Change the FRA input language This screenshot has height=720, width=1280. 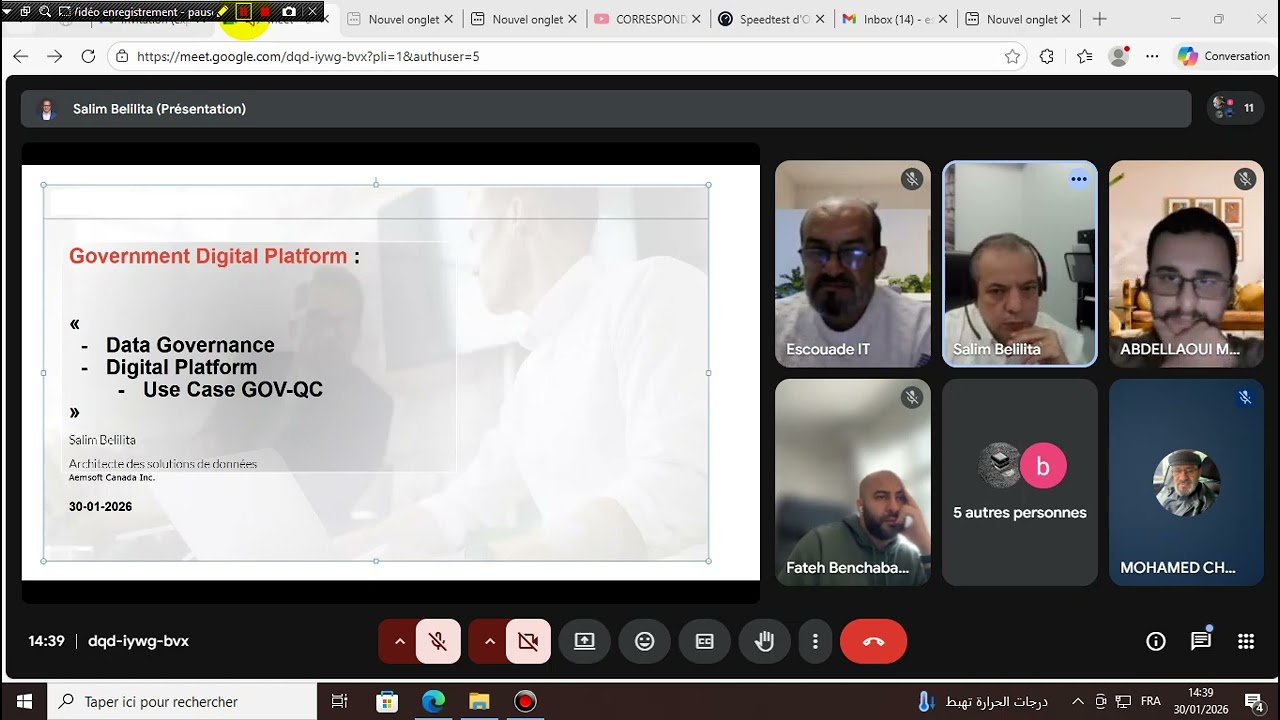coord(1151,702)
